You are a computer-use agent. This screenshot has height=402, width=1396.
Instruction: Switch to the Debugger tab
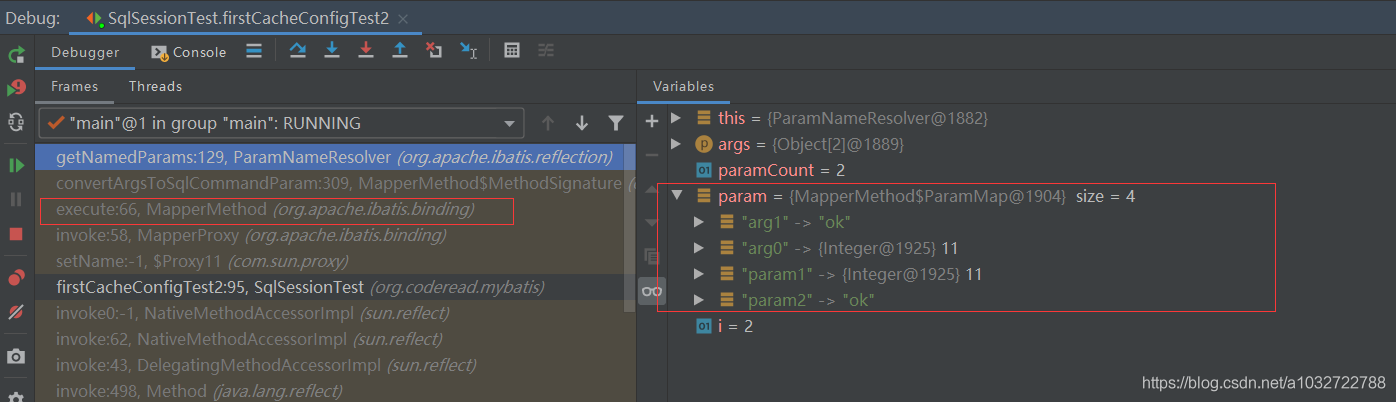point(85,52)
